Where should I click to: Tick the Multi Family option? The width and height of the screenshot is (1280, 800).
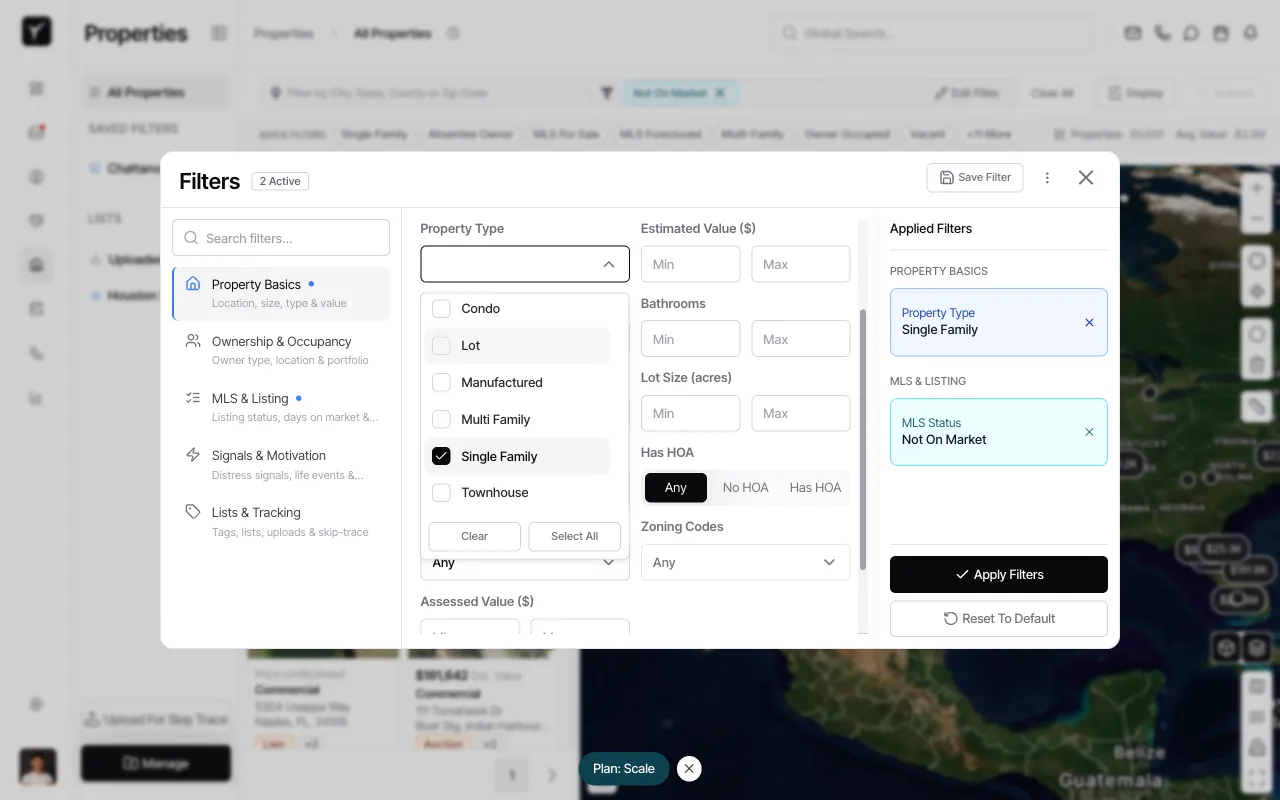[x=441, y=419]
